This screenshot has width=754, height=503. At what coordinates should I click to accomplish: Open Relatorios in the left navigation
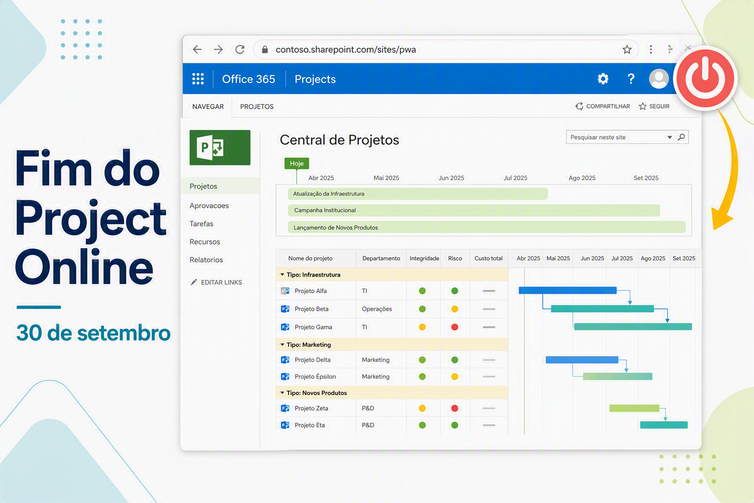pos(206,260)
